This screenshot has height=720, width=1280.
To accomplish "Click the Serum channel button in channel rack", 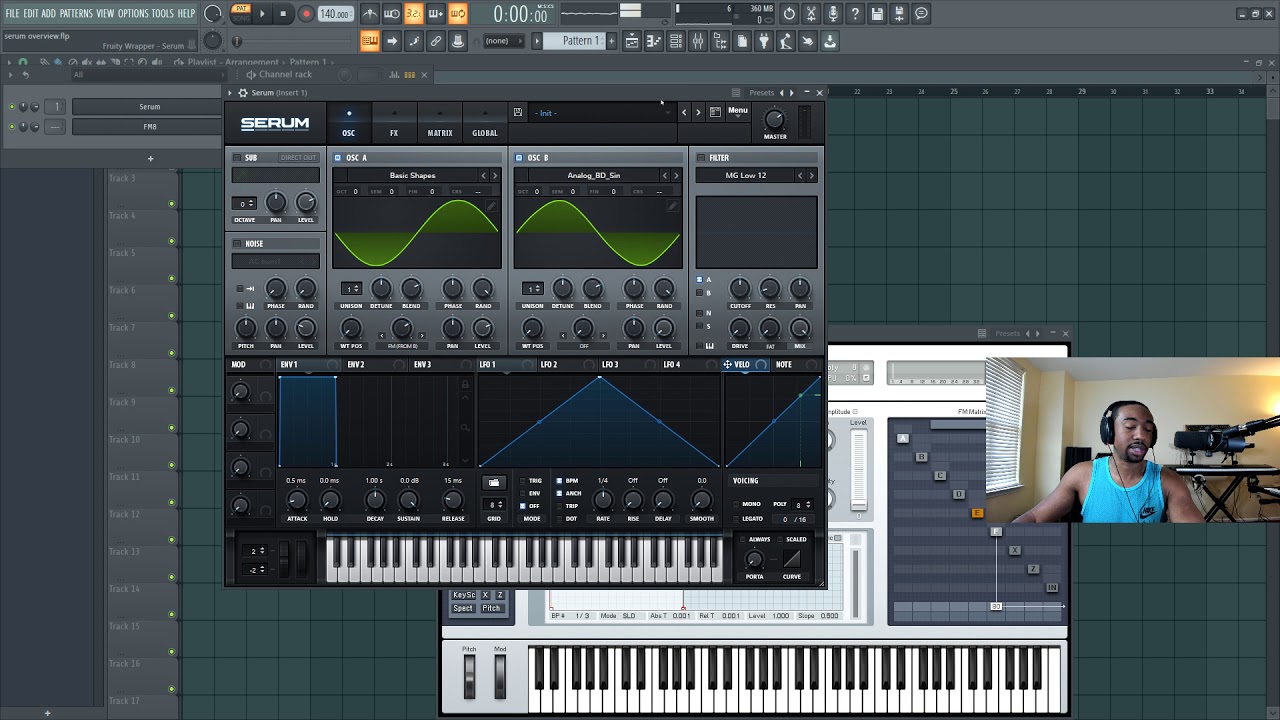I will (149, 107).
